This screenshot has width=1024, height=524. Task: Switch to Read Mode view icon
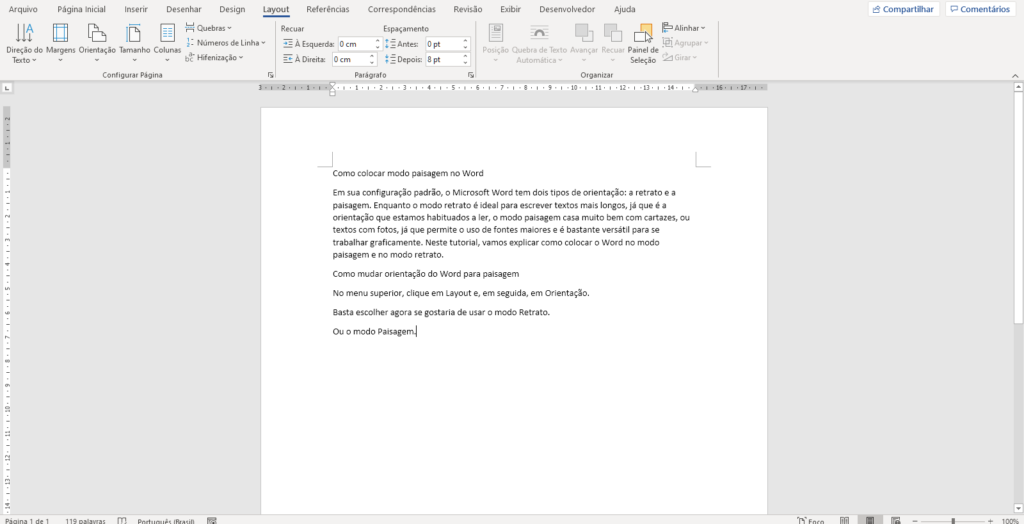(x=844, y=521)
